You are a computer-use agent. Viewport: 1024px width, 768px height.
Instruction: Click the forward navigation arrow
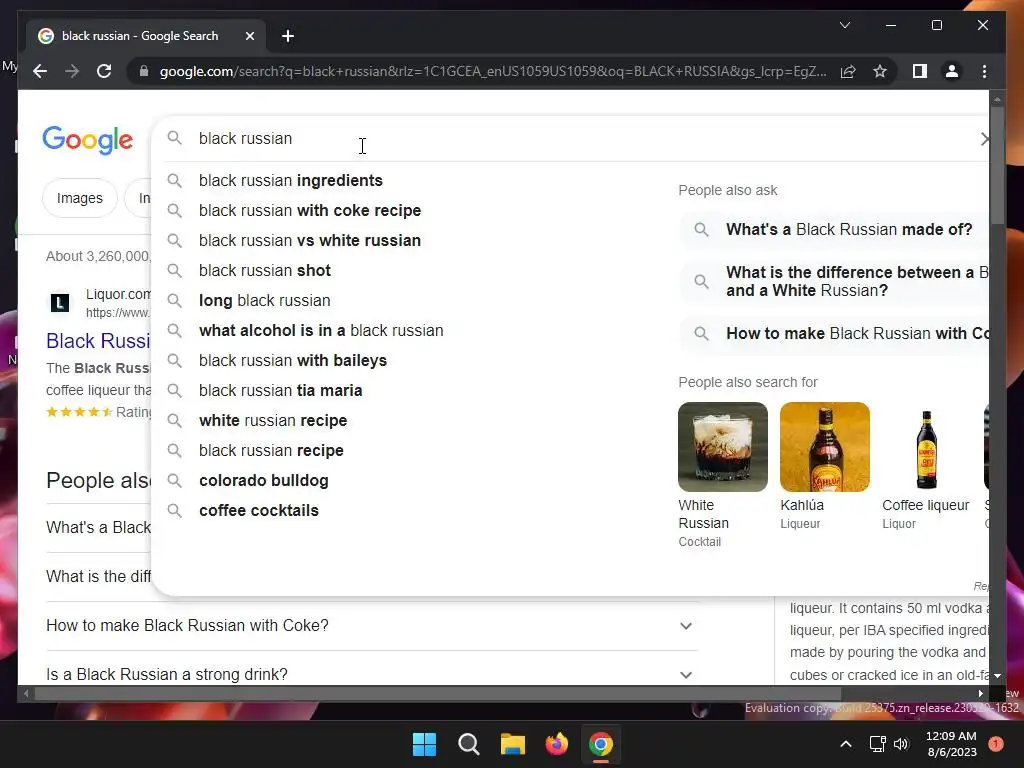[x=72, y=71]
